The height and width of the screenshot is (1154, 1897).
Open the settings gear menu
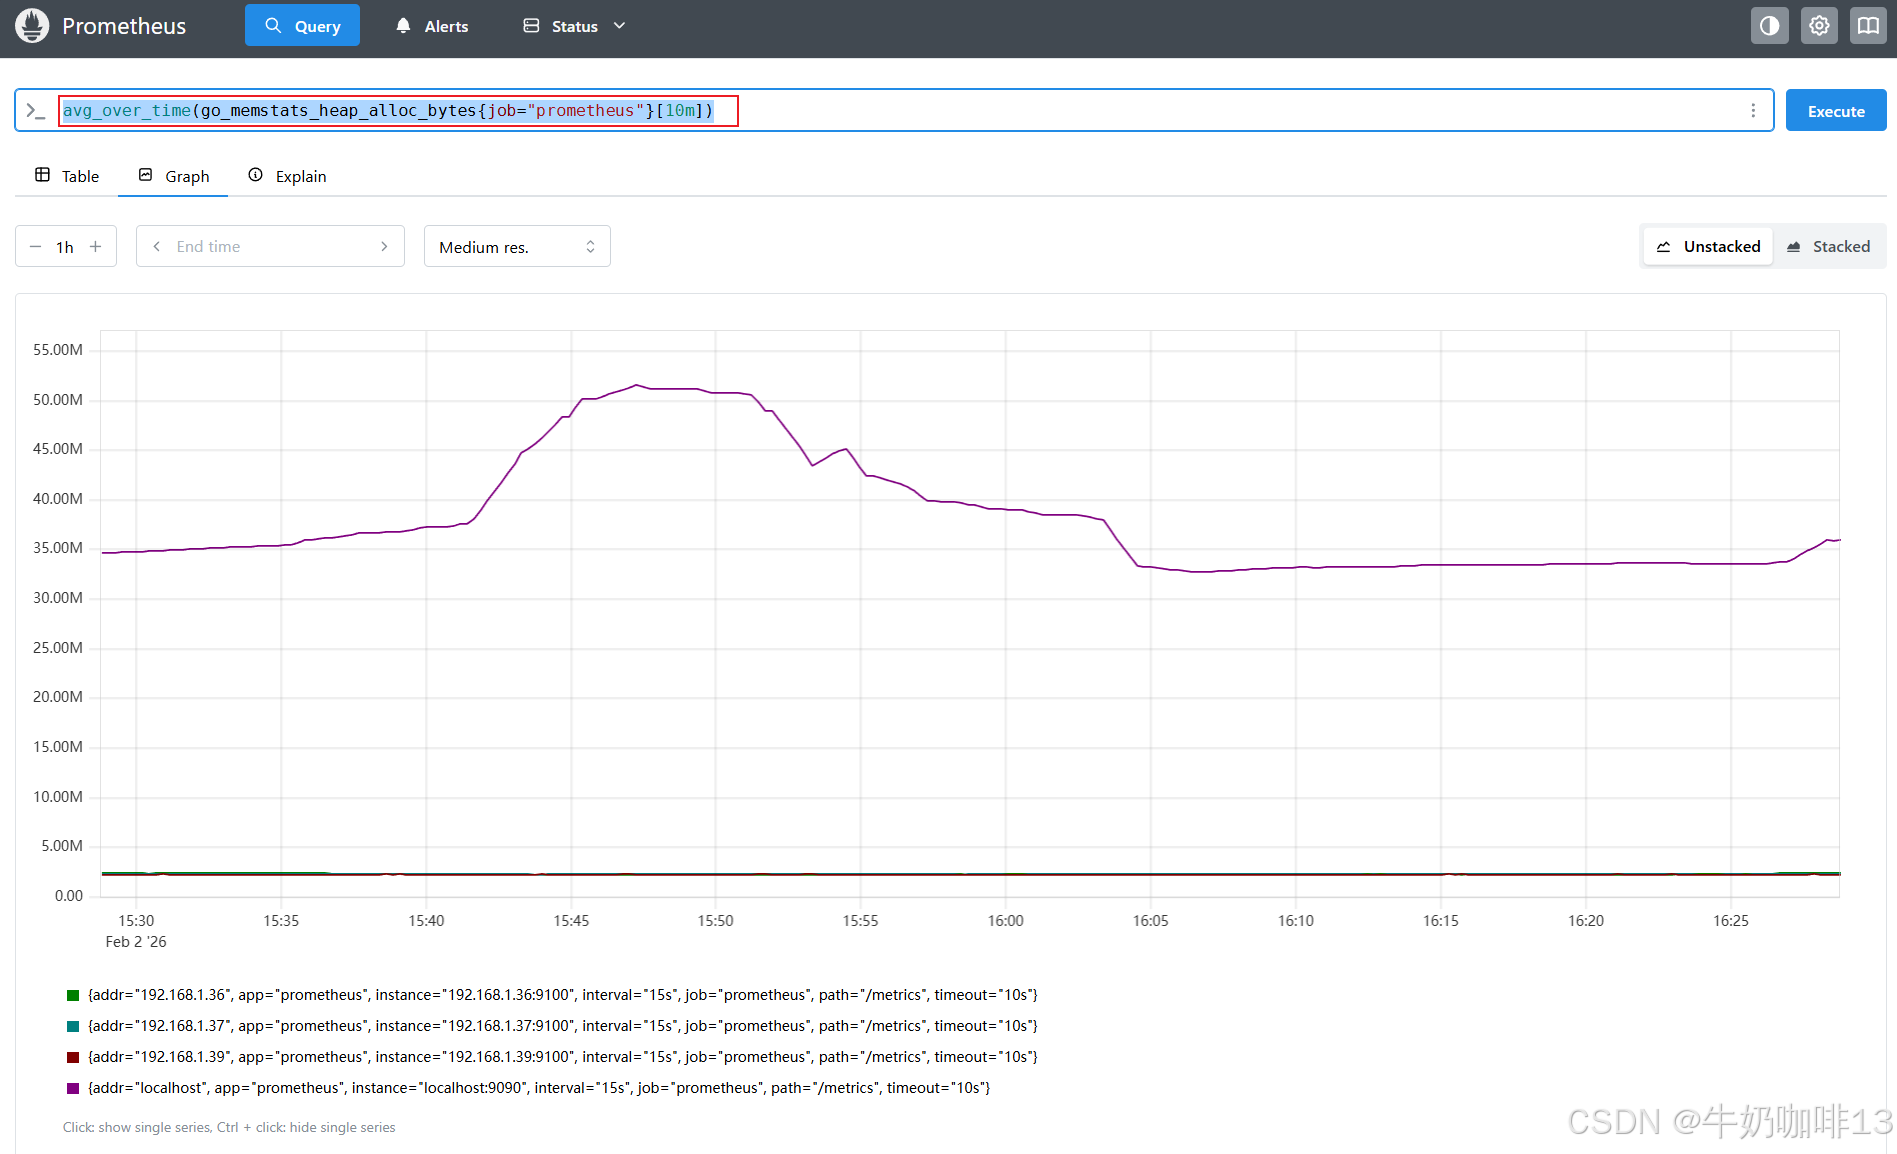coord(1819,26)
